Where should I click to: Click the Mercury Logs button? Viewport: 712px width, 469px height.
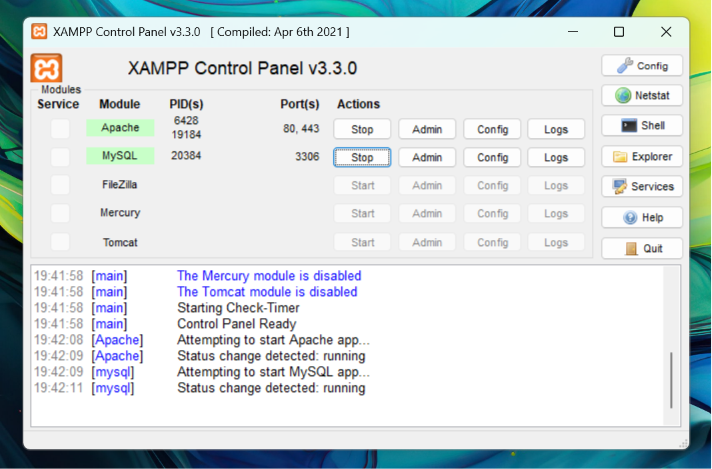(556, 214)
